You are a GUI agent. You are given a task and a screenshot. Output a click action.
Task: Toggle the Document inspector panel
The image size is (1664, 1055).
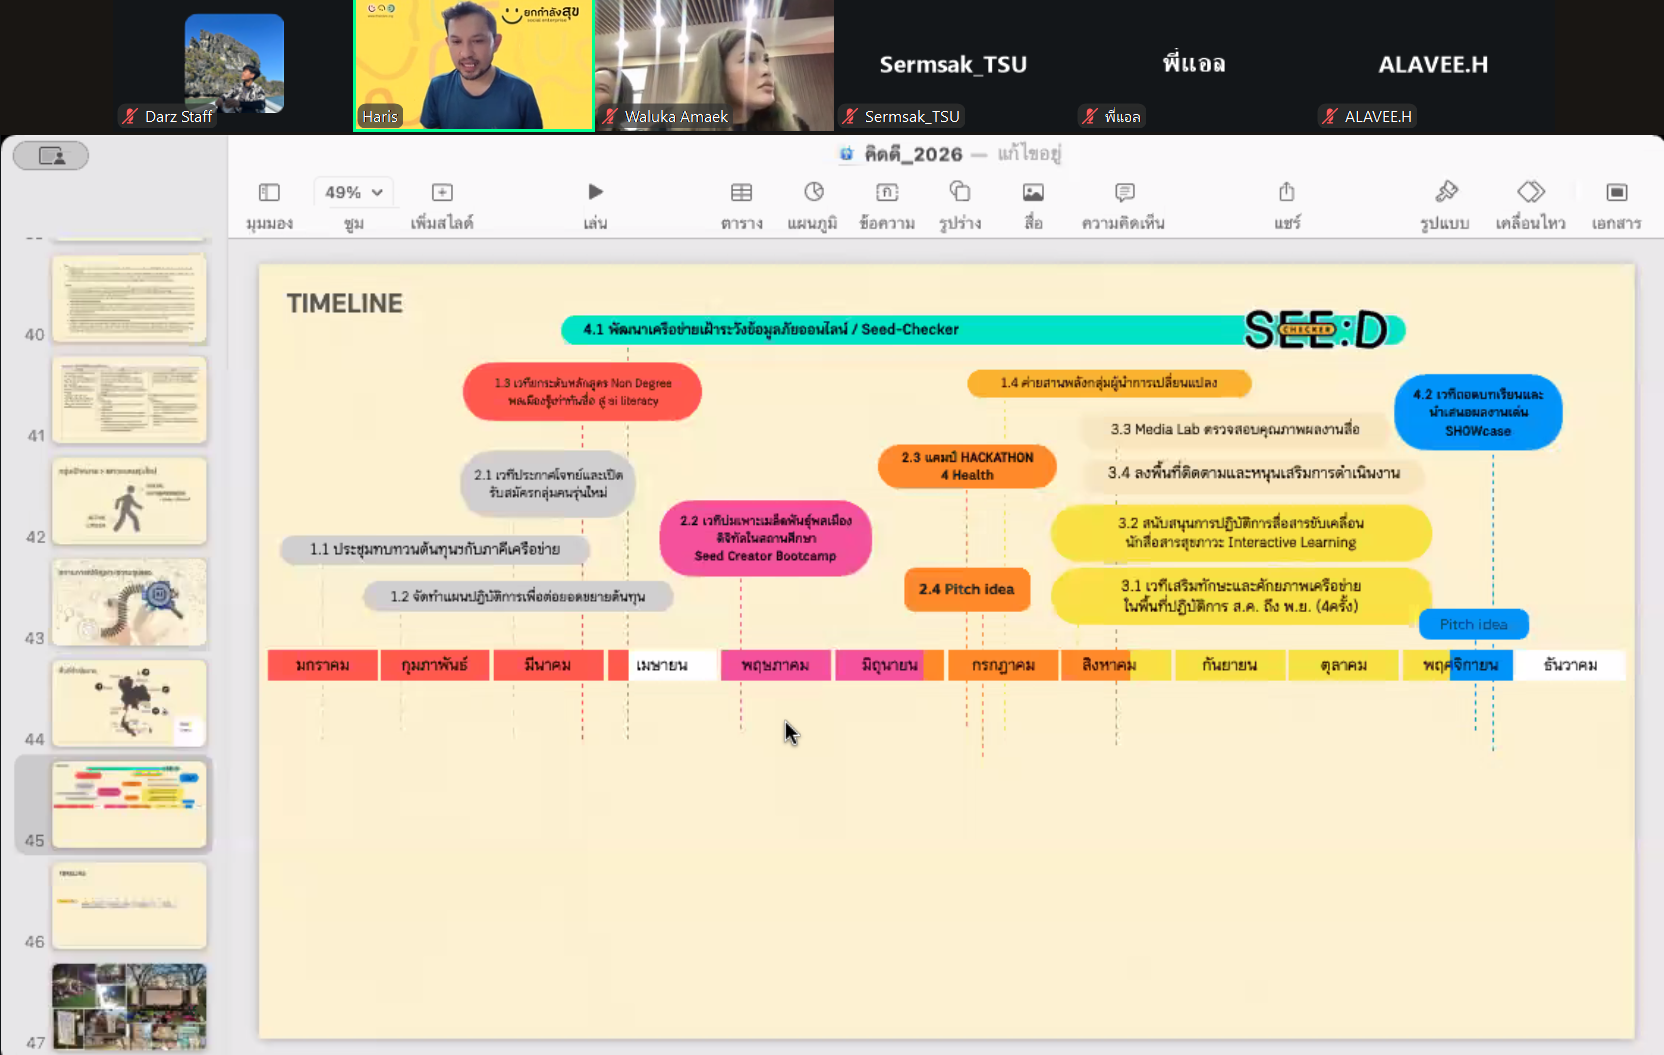1616,192
